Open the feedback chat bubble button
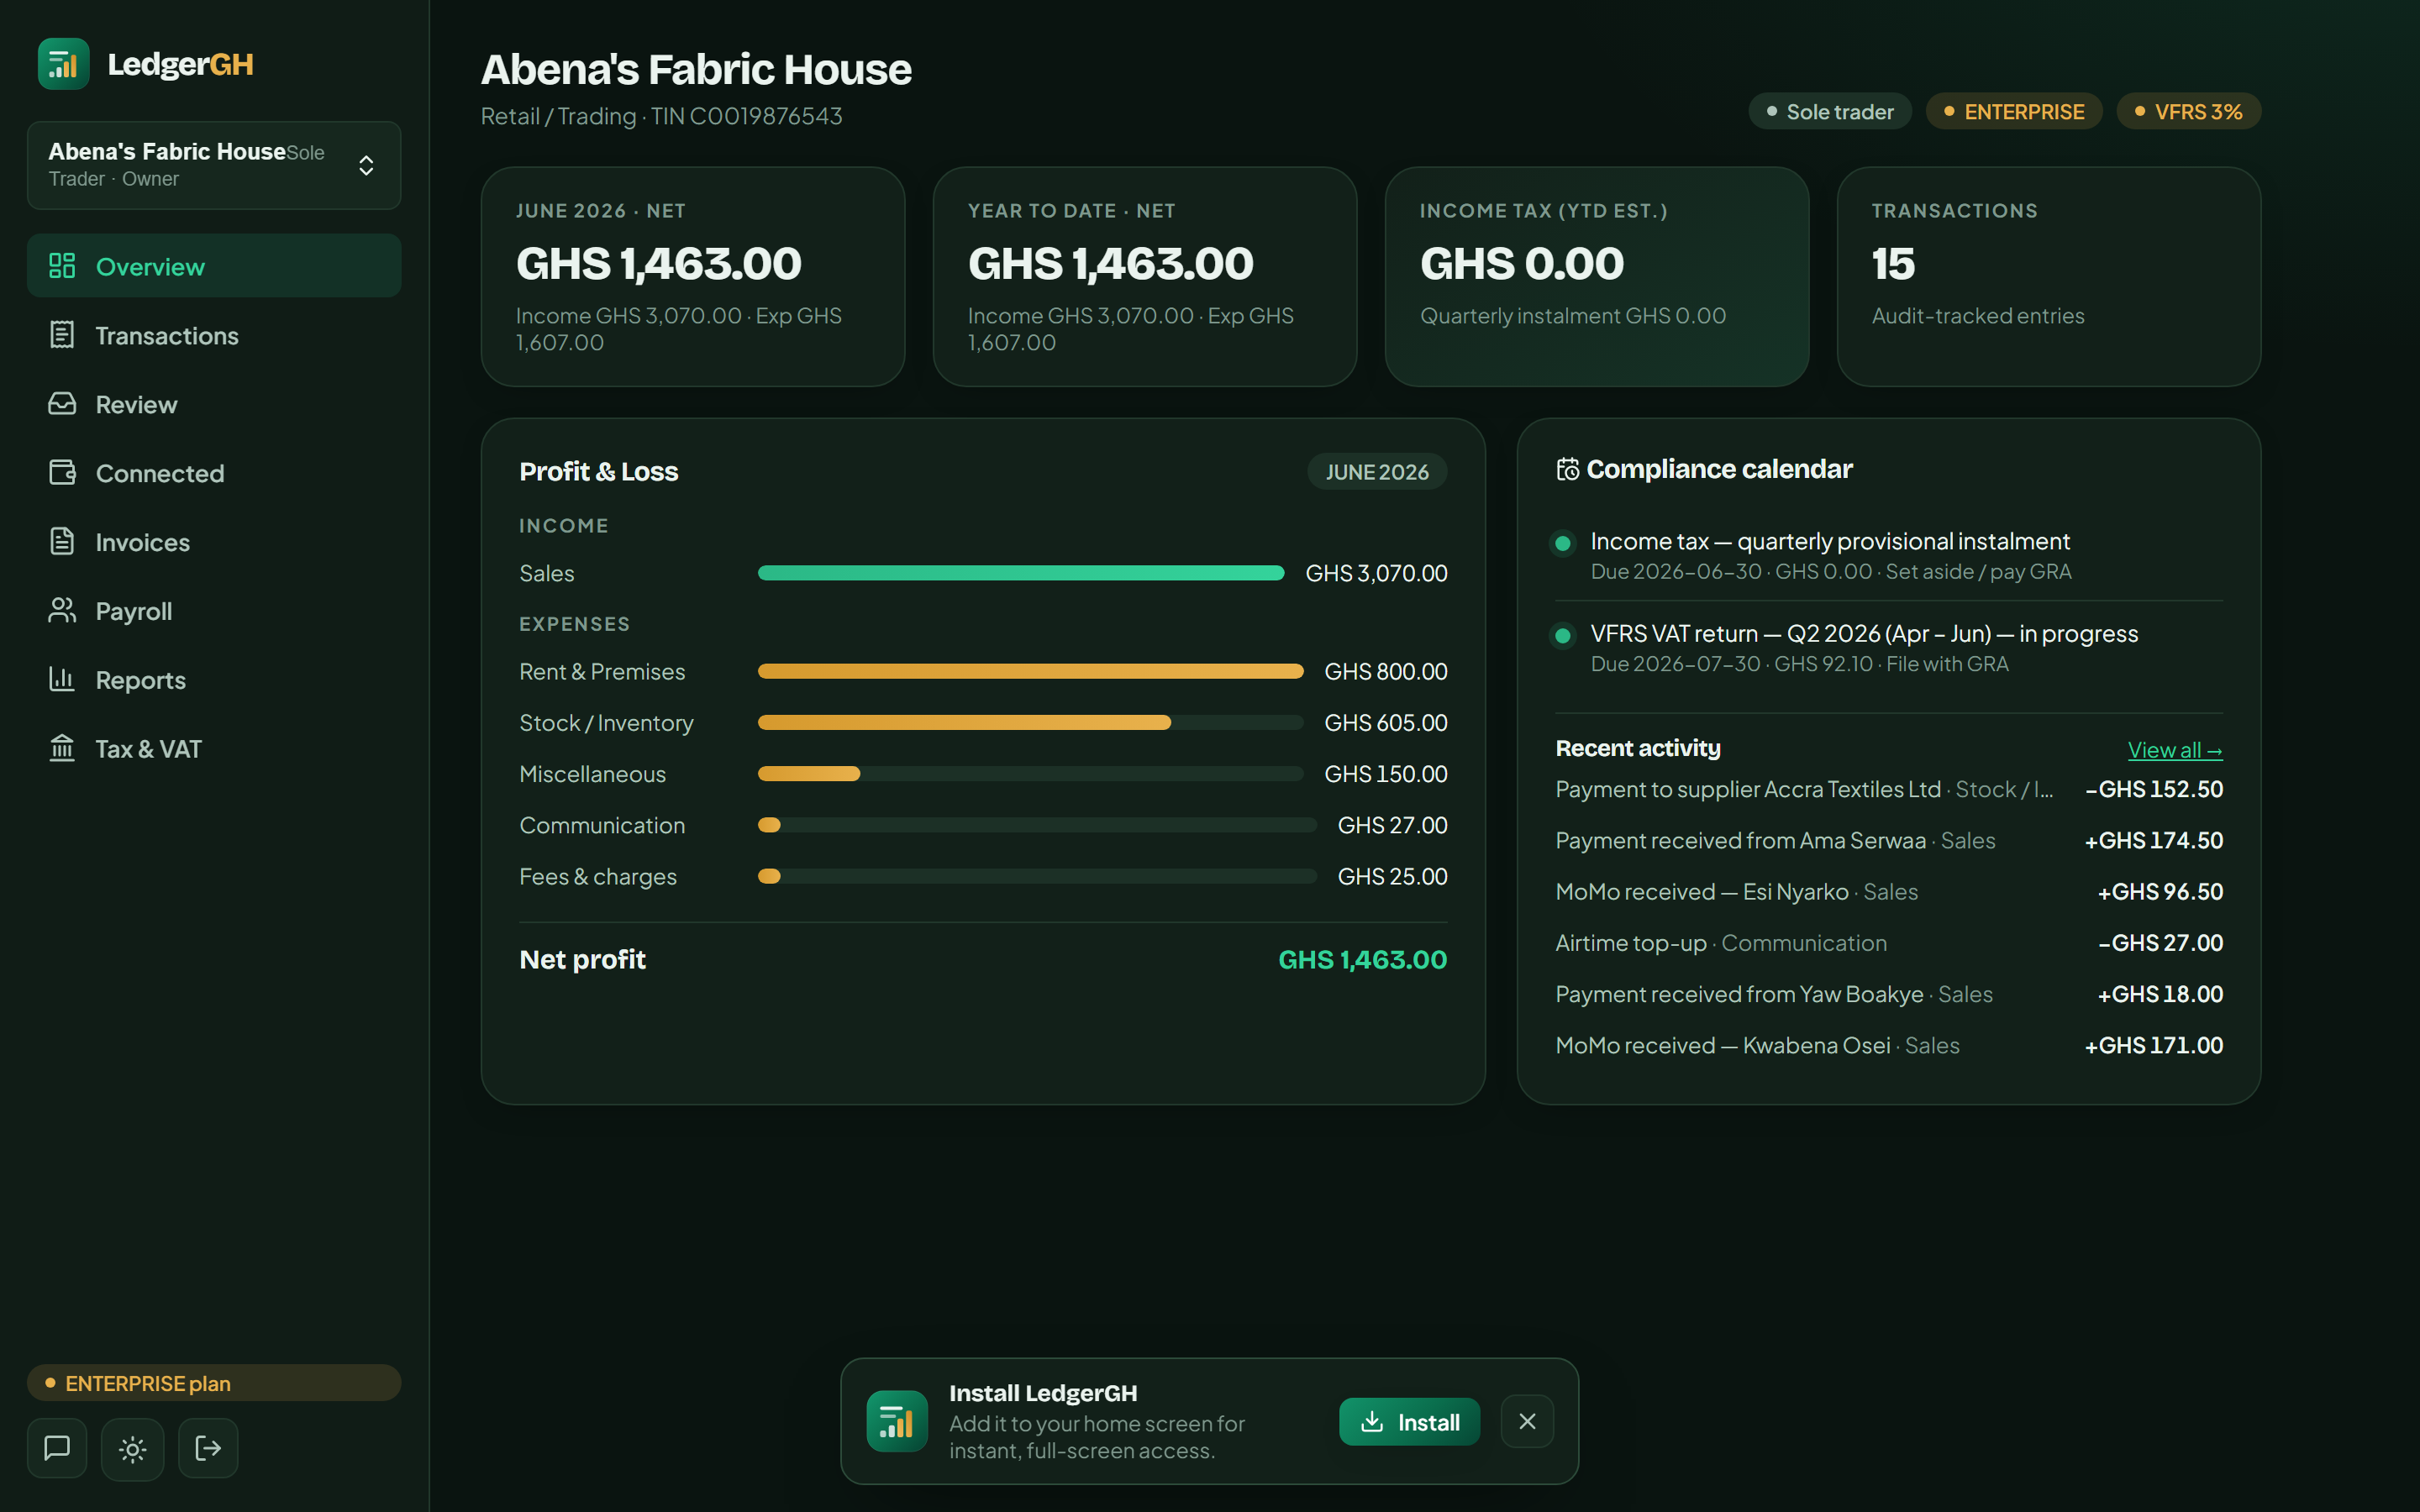This screenshot has height=1512, width=2420. click(57, 1448)
